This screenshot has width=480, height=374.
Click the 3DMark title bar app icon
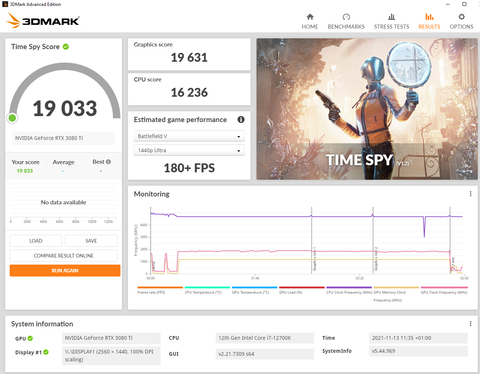(x=5, y=4)
